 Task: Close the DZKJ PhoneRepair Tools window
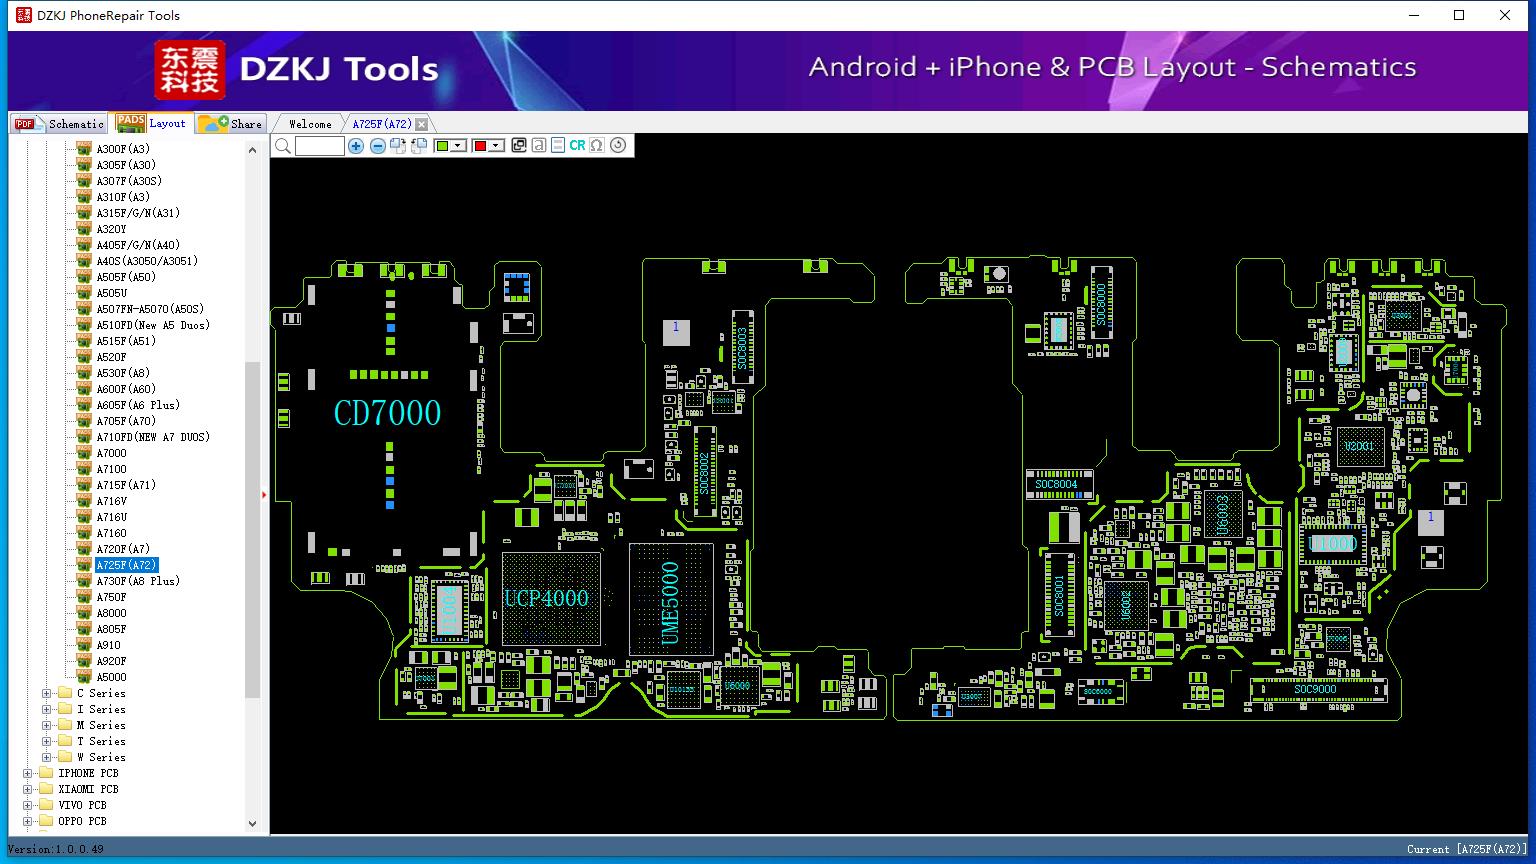pyautogui.click(x=1505, y=15)
